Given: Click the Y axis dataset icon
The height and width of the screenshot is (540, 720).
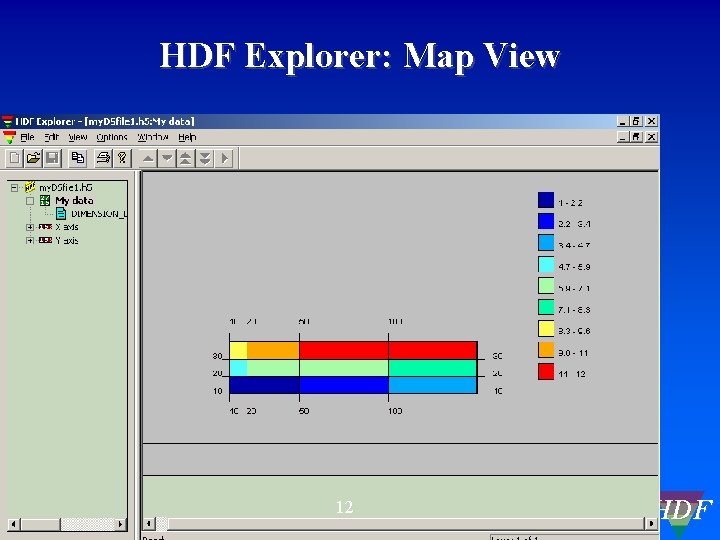Looking at the screenshot, I should (45, 240).
